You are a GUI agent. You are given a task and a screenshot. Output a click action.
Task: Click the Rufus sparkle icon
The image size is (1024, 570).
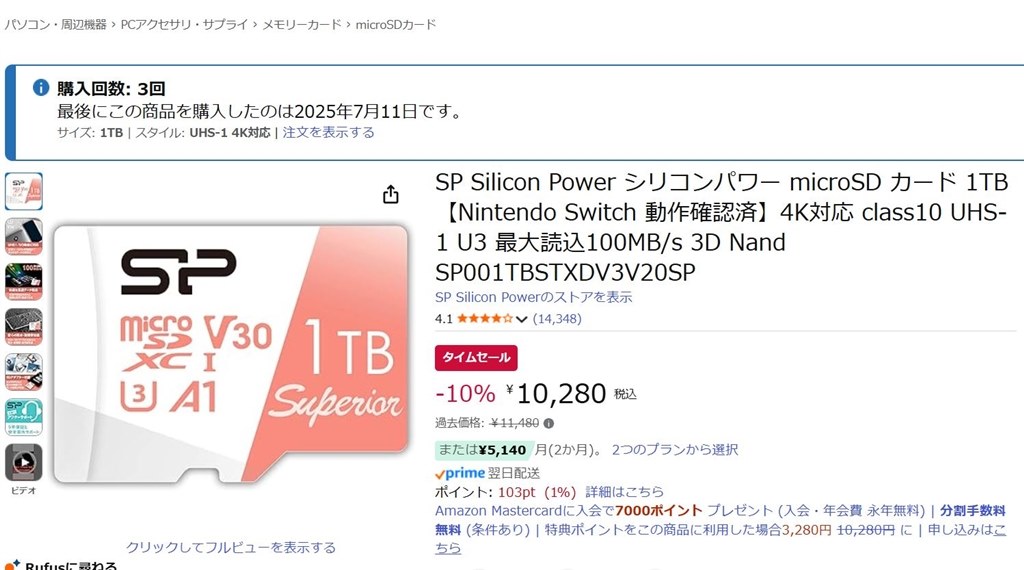coord(11,565)
